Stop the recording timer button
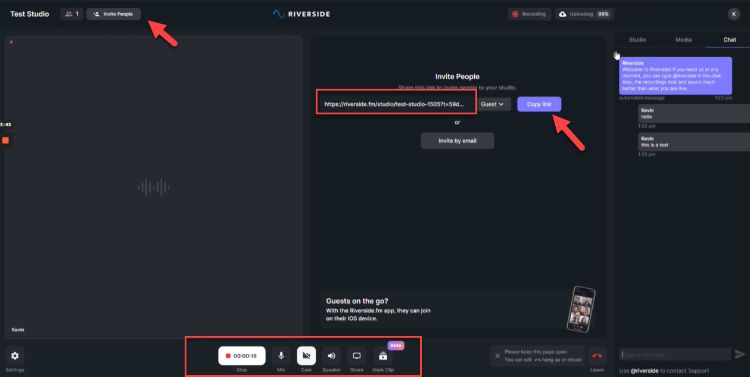This screenshot has width=750, height=377. pyautogui.click(x=242, y=355)
